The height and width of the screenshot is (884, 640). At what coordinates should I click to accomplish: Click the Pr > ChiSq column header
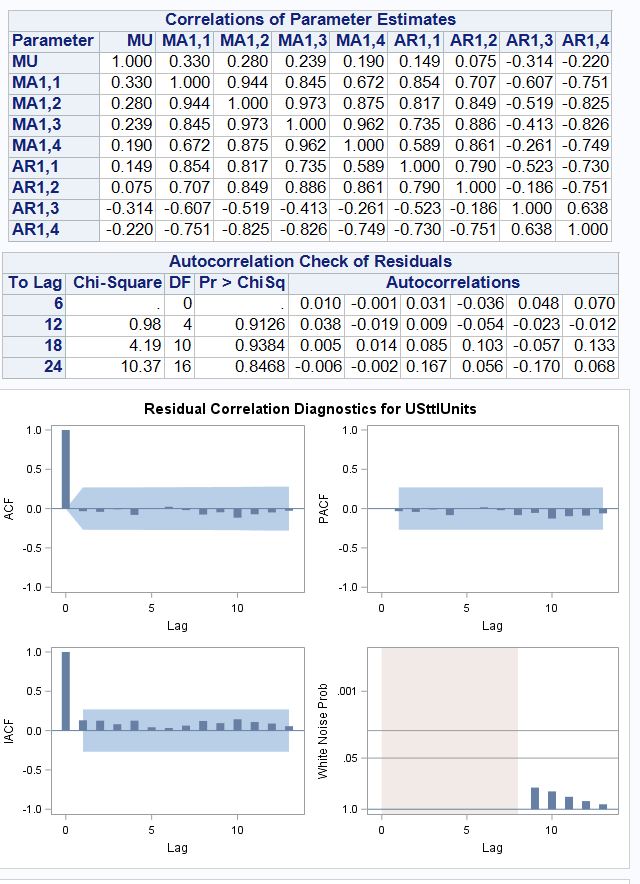(x=242, y=282)
